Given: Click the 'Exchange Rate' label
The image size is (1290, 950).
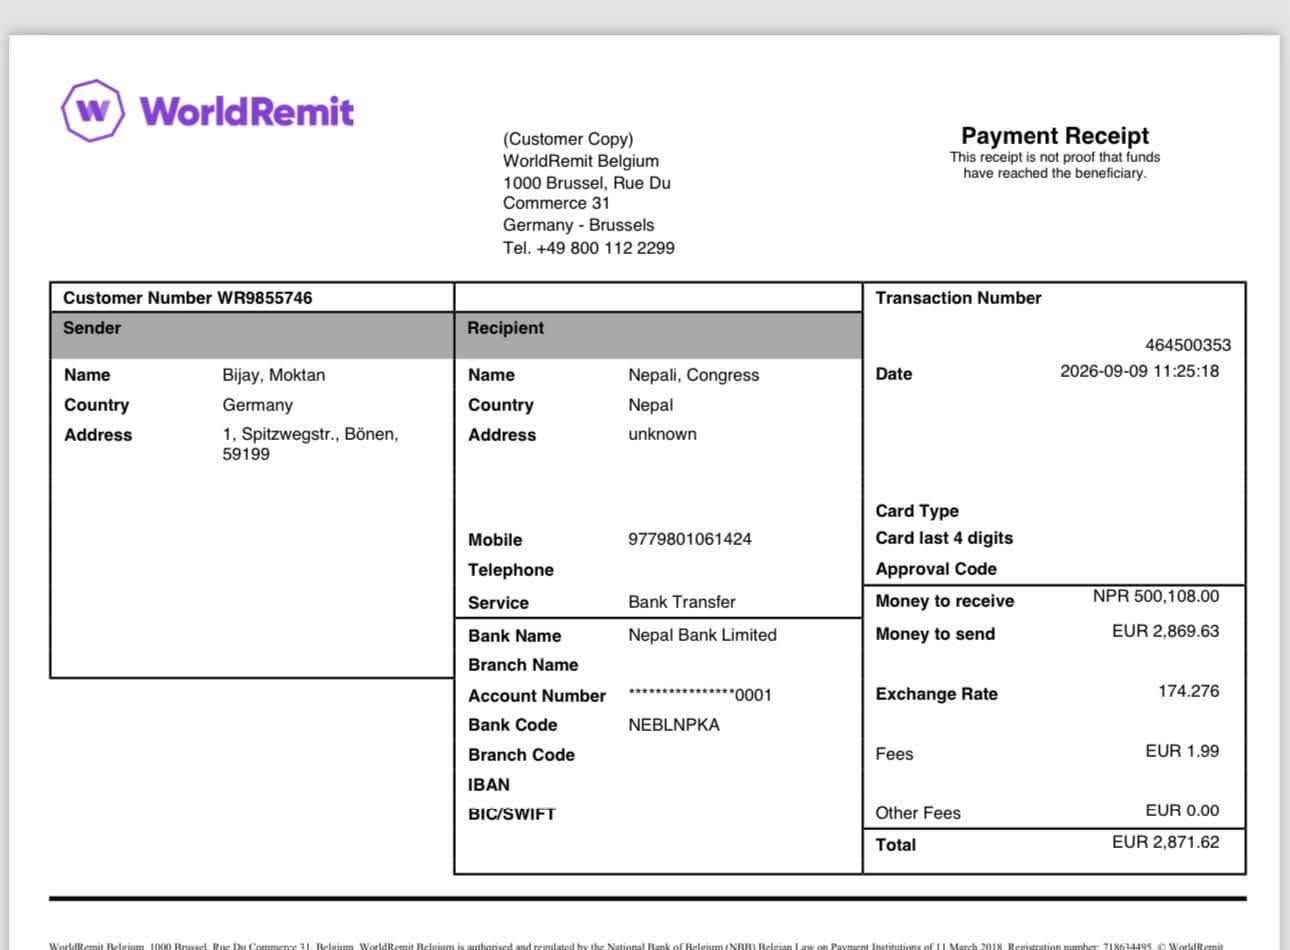Looking at the screenshot, I should 937,694.
